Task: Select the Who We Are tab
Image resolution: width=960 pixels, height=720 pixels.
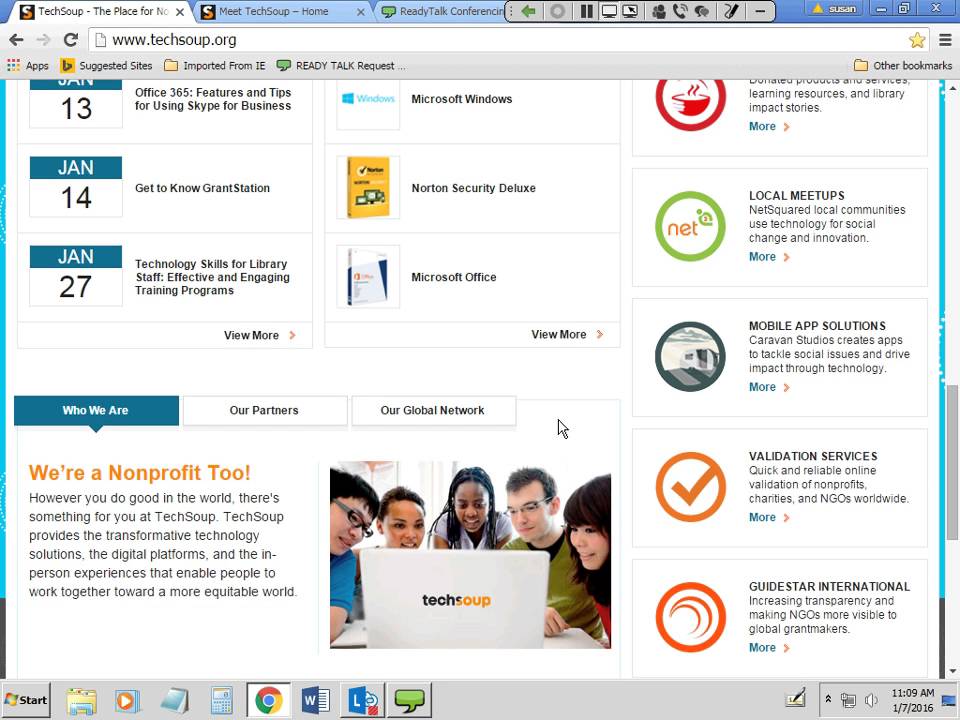Action: (x=96, y=410)
